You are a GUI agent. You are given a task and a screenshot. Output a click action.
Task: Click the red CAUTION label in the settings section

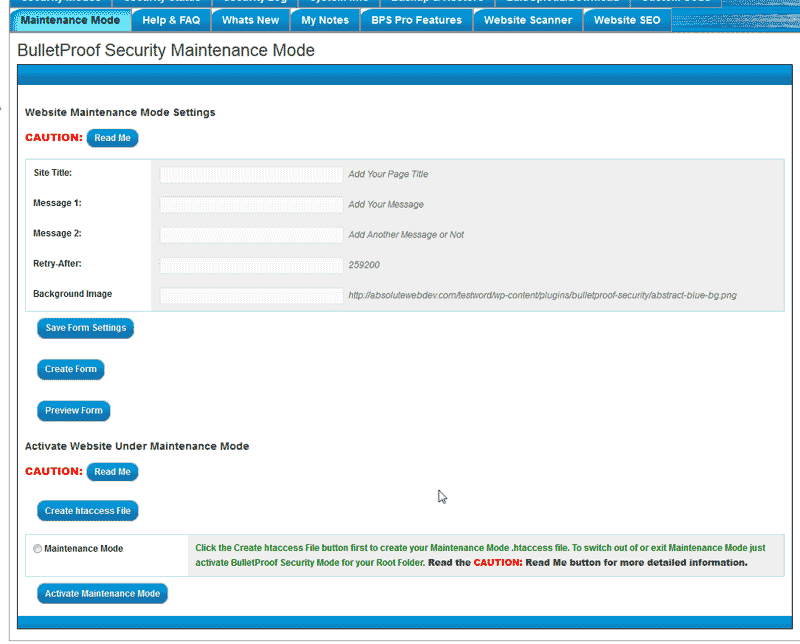click(x=54, y=138)
